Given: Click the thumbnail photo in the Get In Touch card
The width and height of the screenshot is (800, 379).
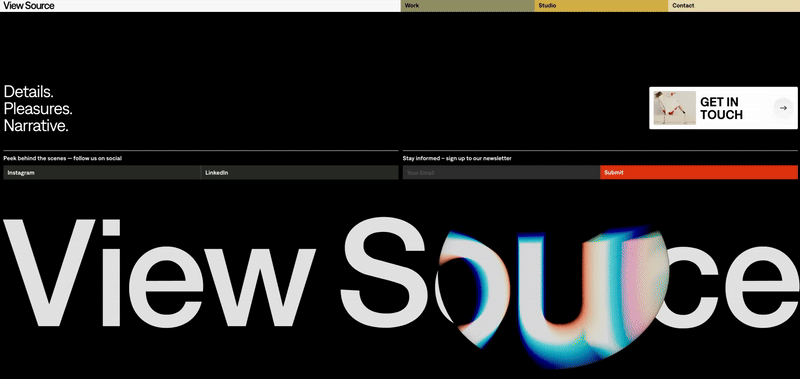Looking at the screenshot, I should (x=674, y=108).
